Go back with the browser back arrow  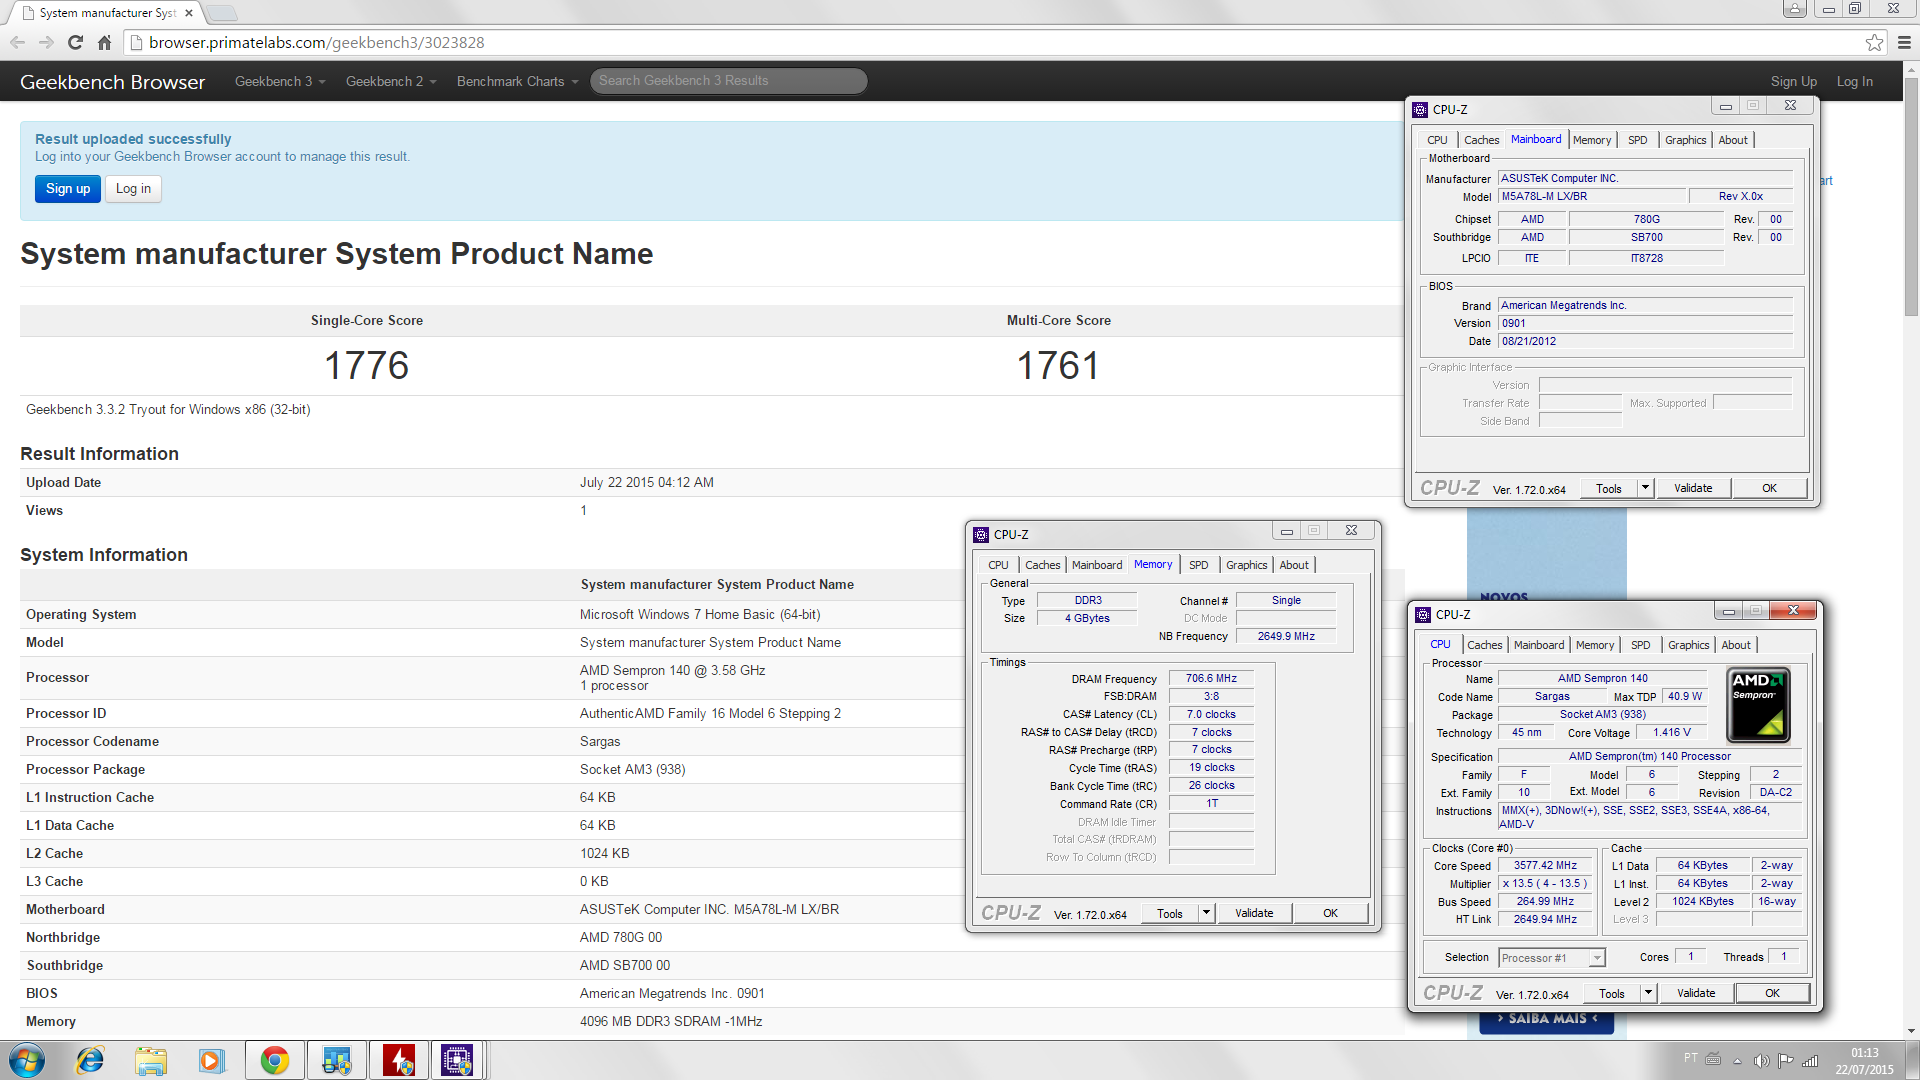click(x=17, y=42)
